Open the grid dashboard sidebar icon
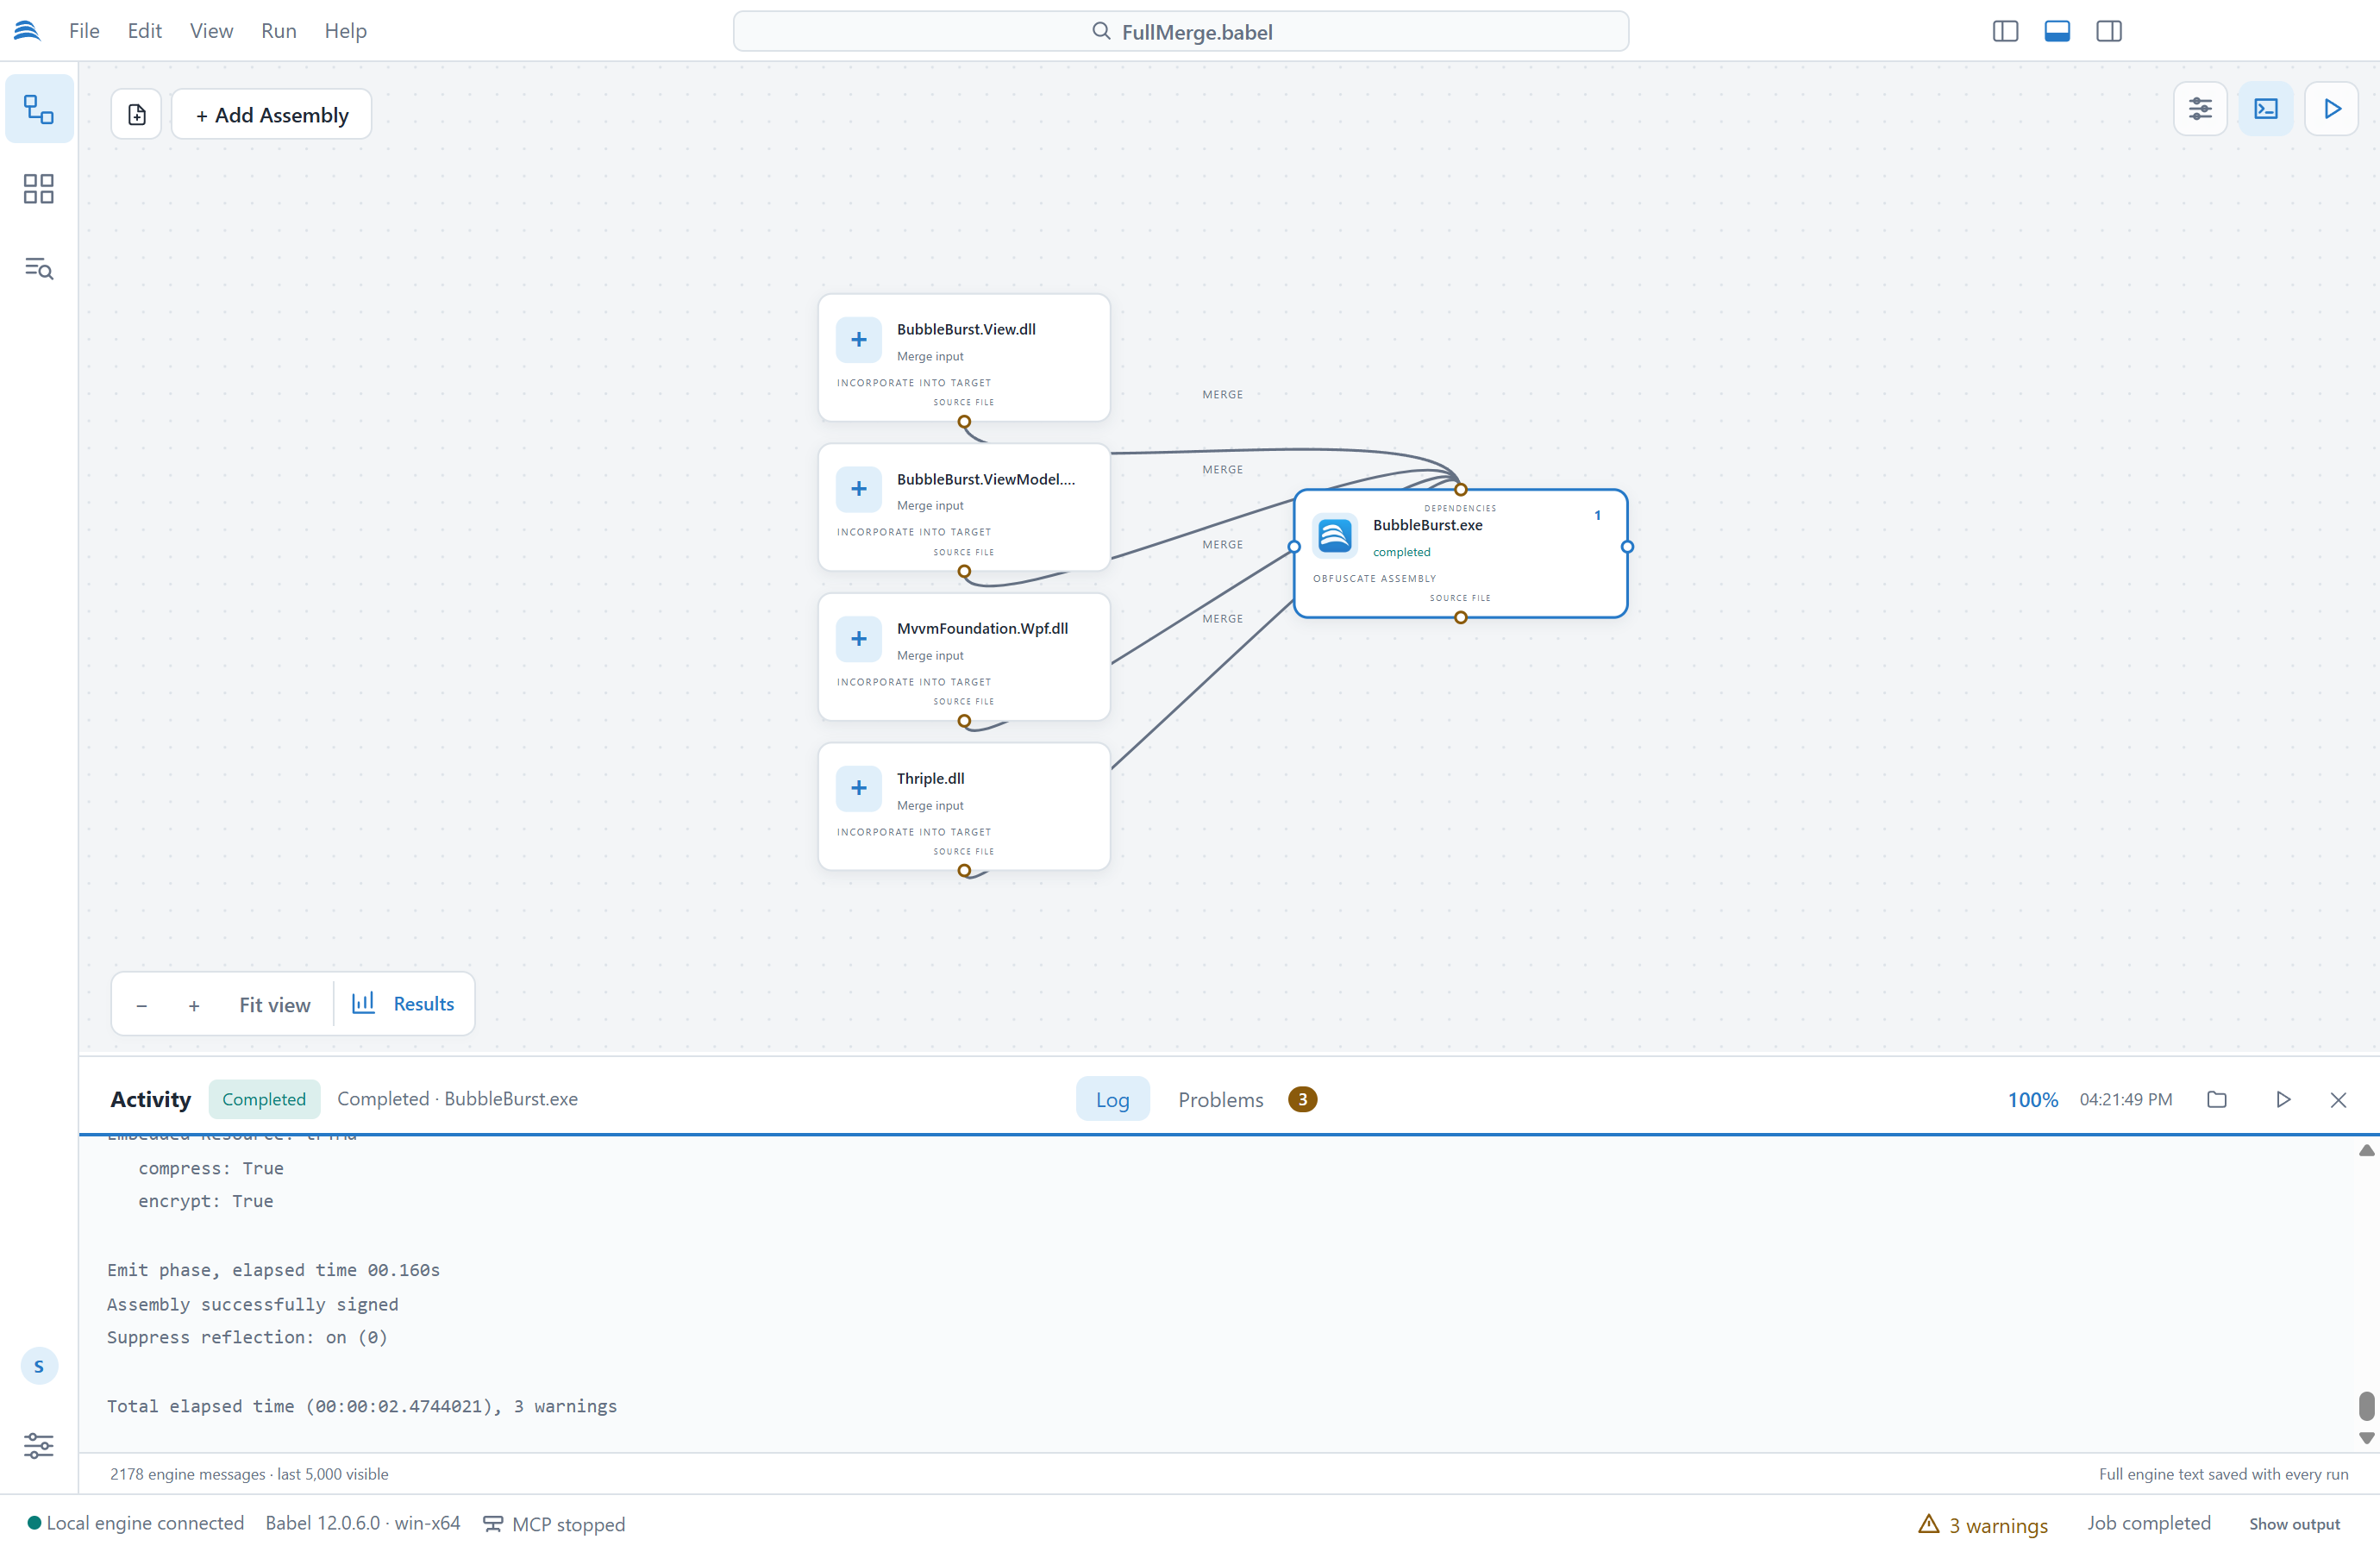The image size is (2380, 1552). [x=39, y=189]
